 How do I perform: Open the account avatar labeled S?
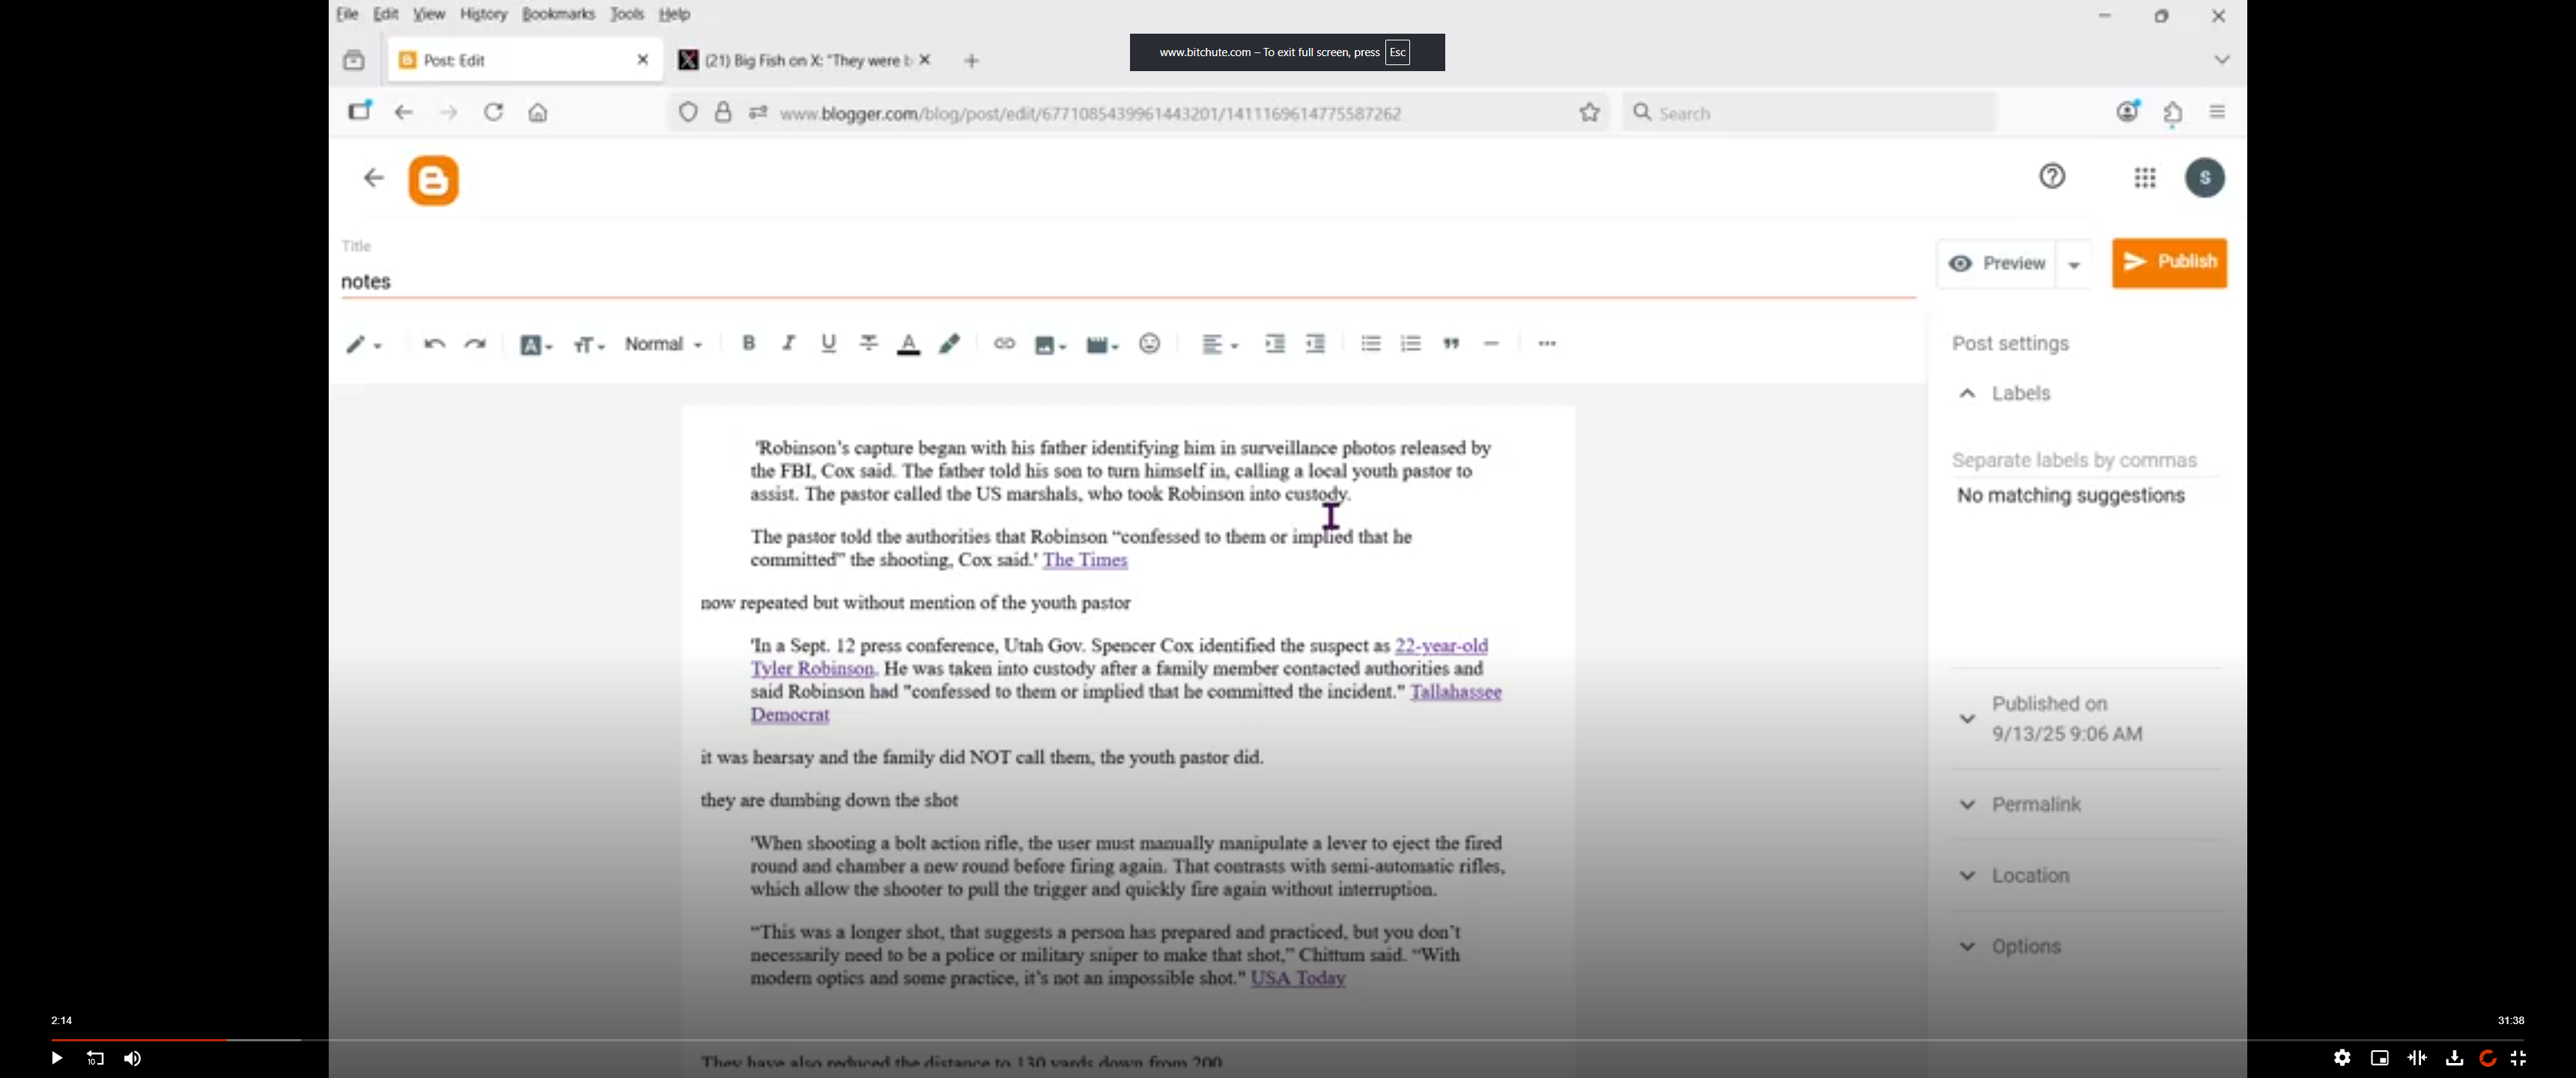pos(2204,178)
